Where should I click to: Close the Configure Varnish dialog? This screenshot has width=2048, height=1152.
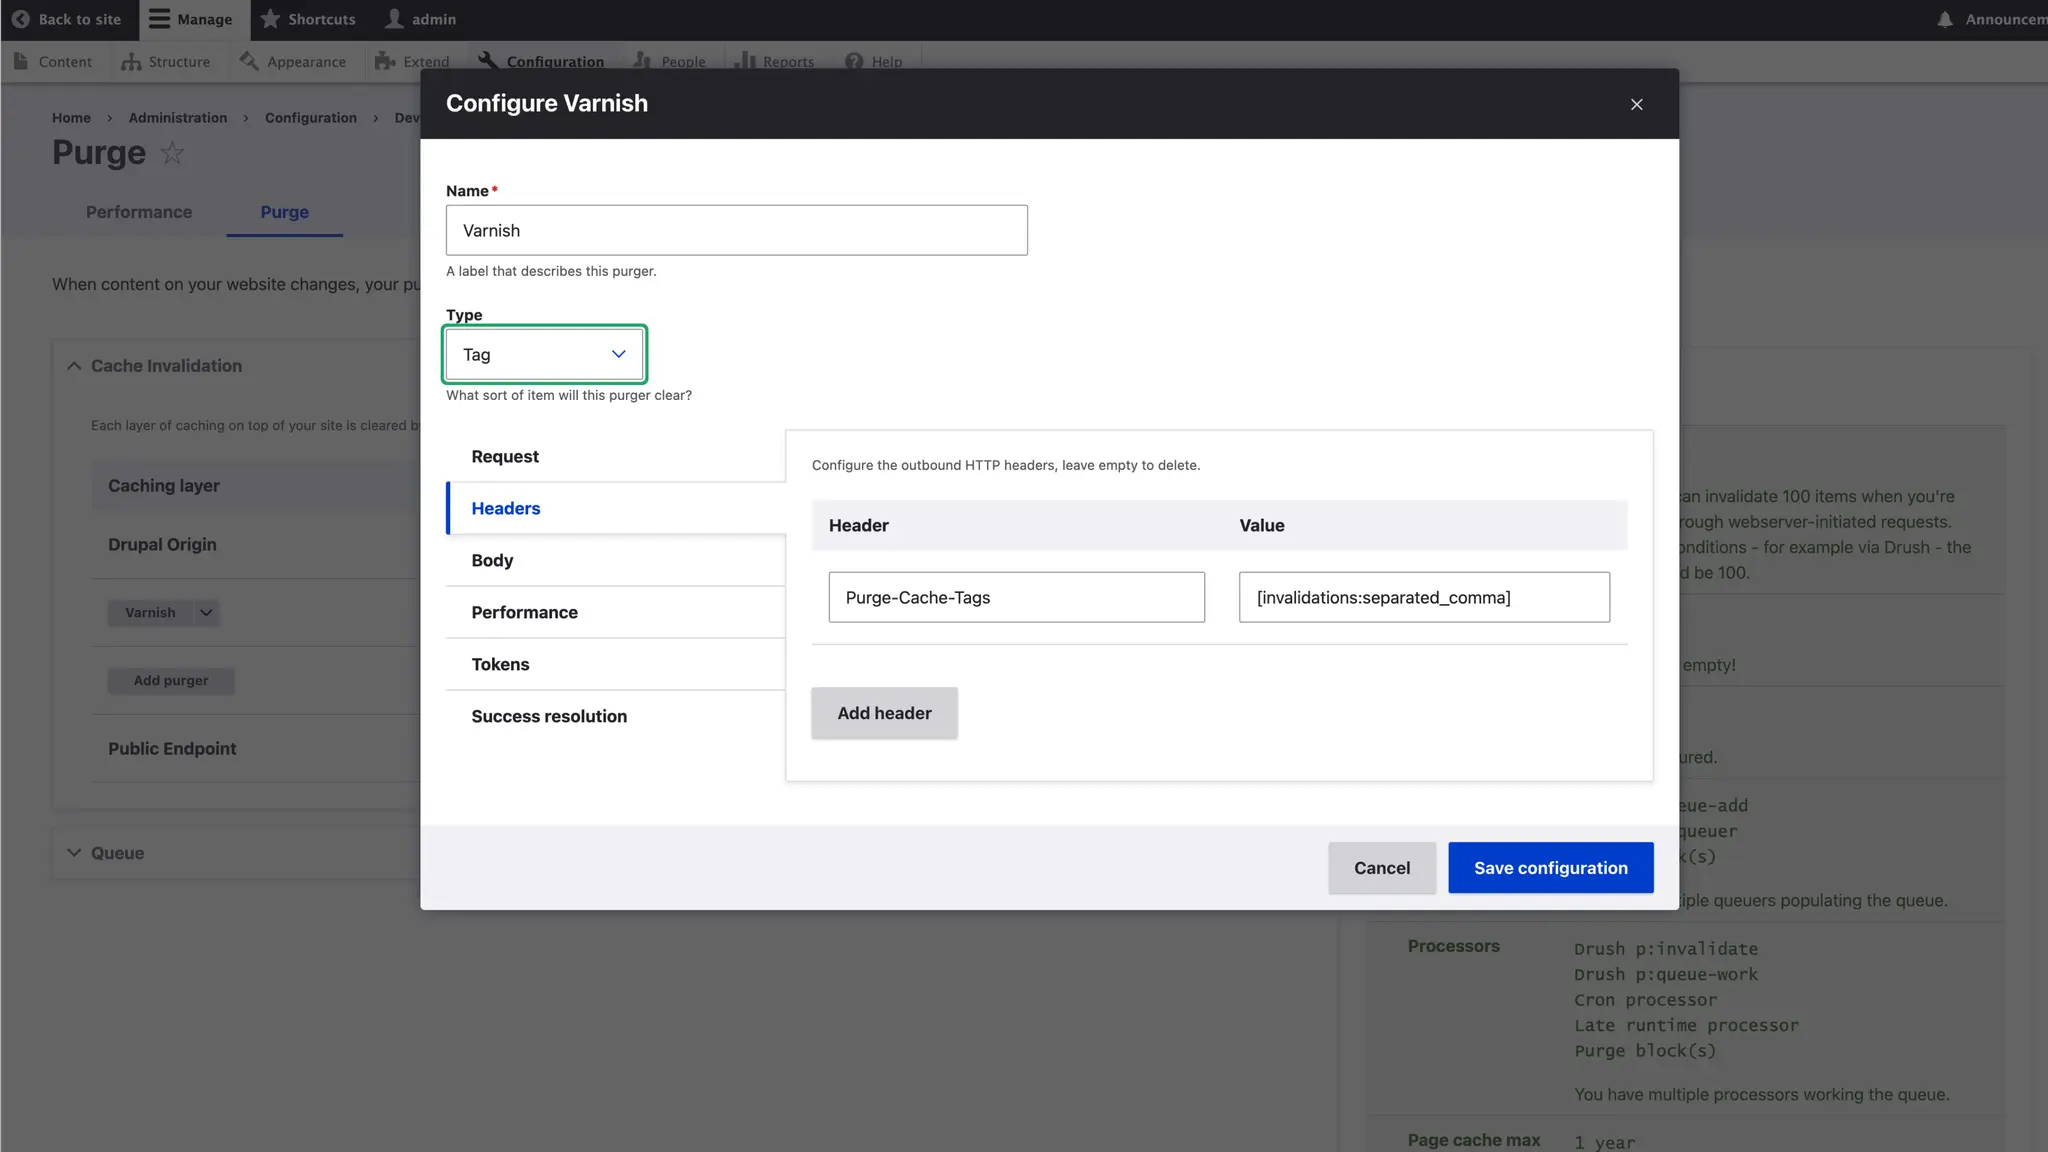[1636, 104]
